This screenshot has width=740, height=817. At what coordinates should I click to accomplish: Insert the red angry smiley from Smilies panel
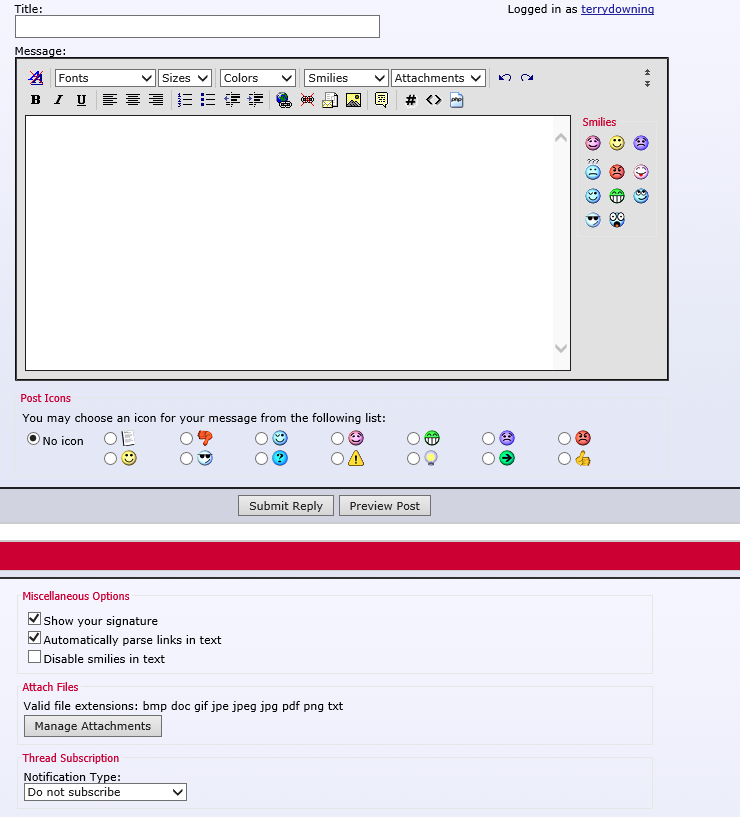tap(617, 171)
